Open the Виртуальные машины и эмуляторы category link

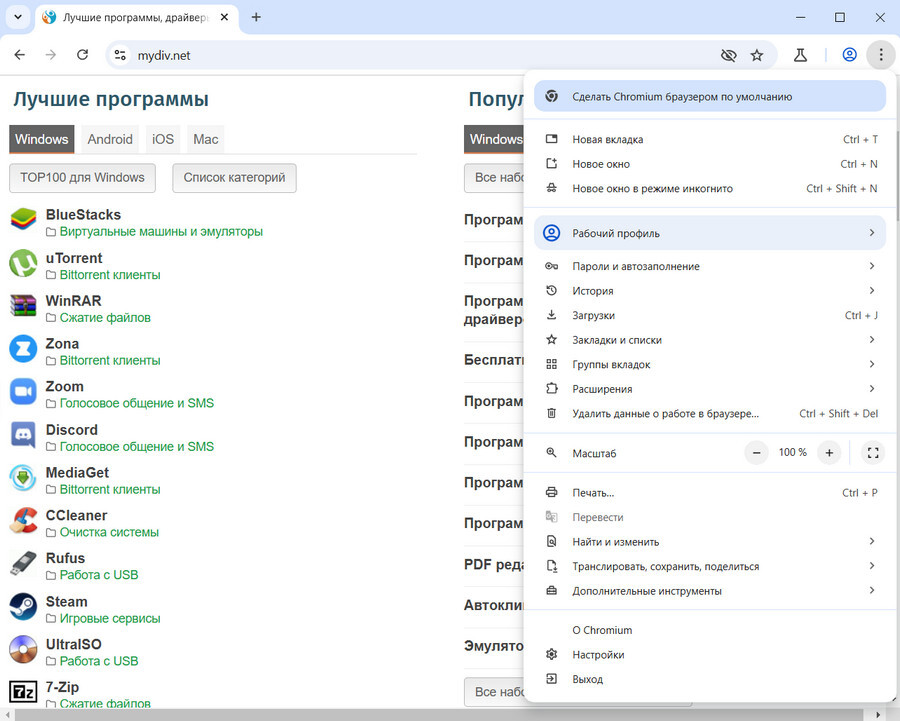click(161, 232)
